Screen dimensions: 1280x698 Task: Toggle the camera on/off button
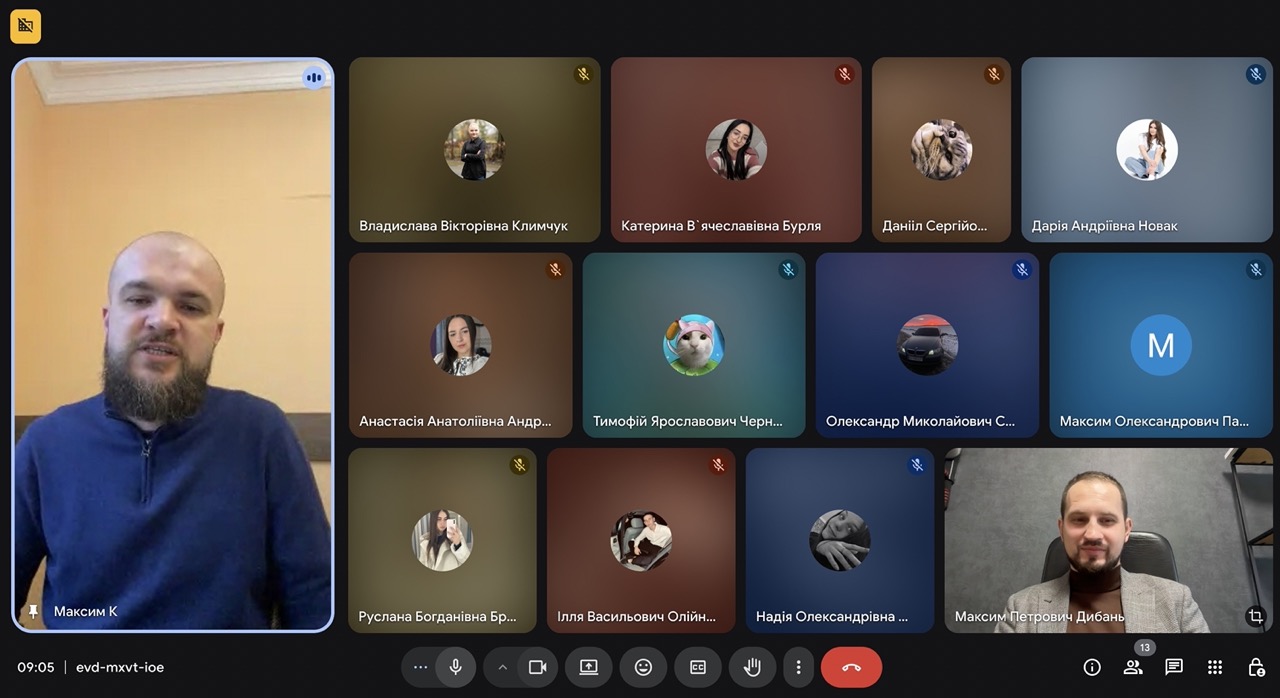(x=537, y=667)
